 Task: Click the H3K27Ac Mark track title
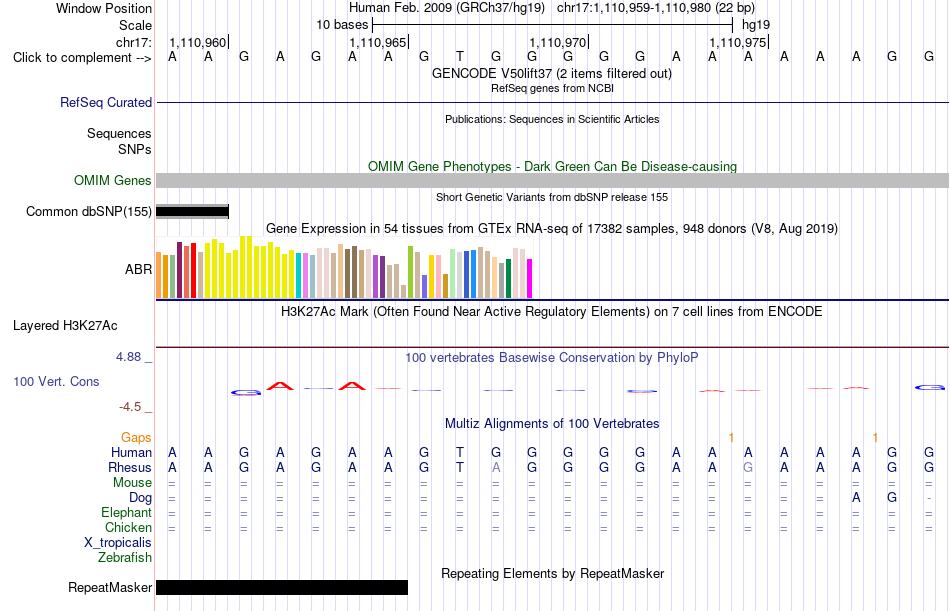(552, 312)
